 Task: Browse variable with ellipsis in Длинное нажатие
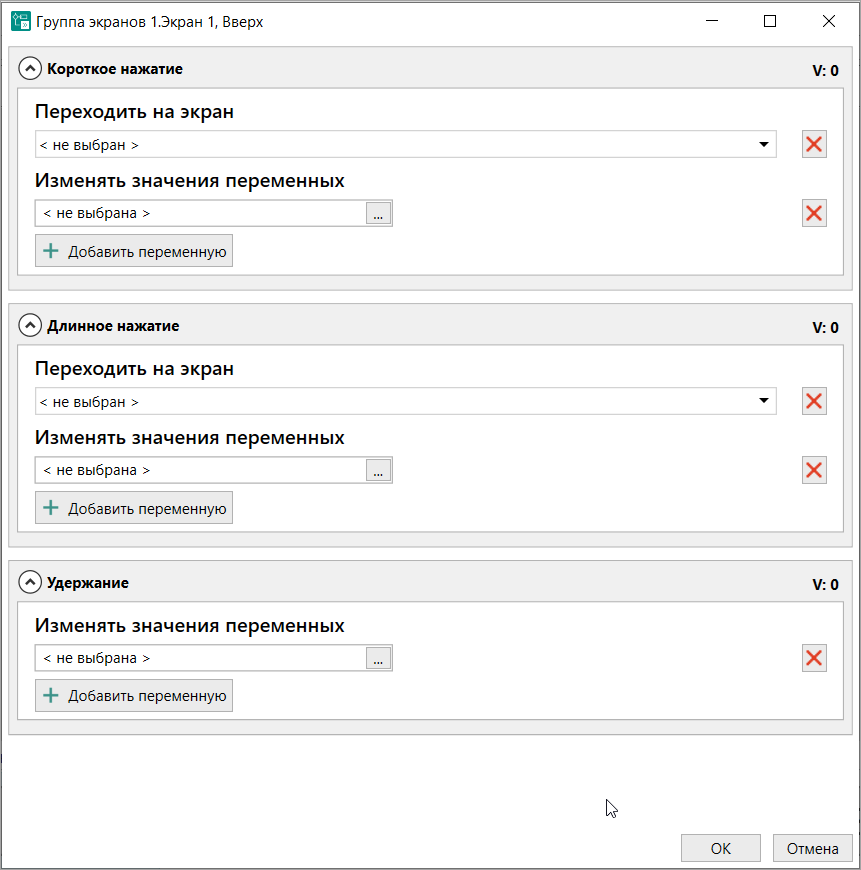tap(378, 470)
